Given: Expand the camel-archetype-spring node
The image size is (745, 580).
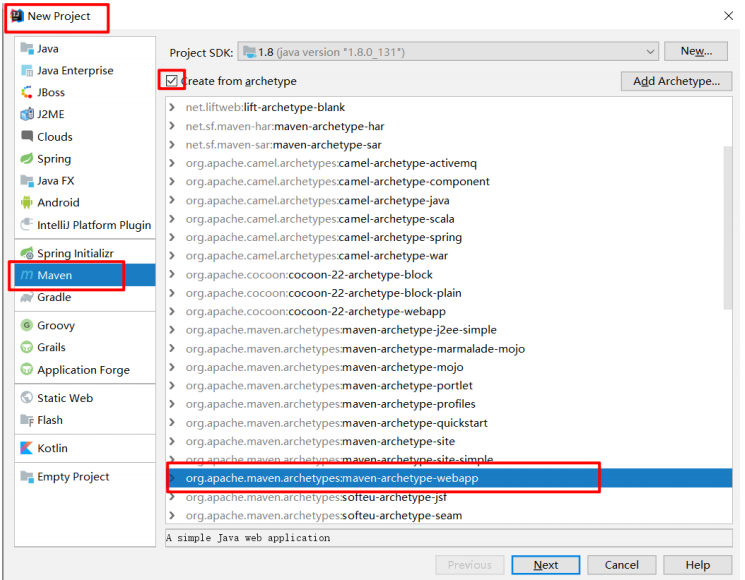Looking at the screenshot, I should click(x=172, y=237).
